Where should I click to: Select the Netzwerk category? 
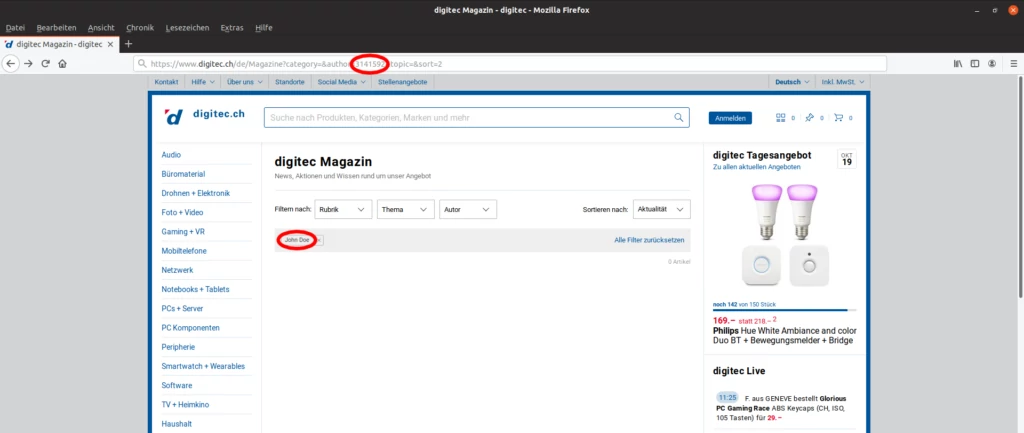tap(178, 270)
